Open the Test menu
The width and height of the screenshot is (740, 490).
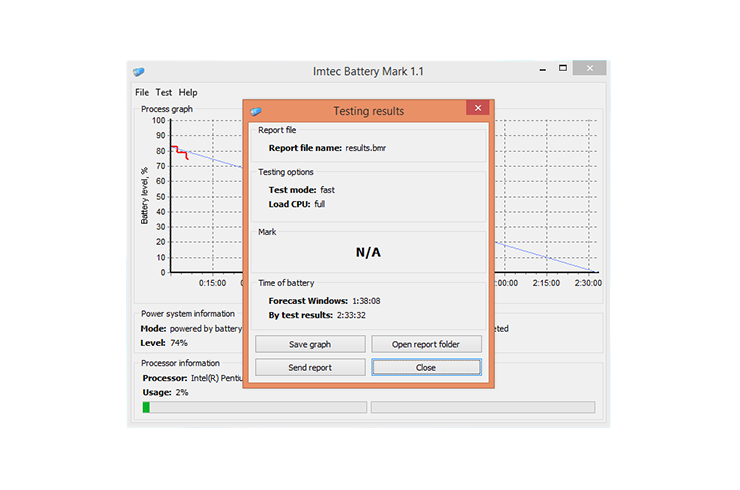[164, 93]
